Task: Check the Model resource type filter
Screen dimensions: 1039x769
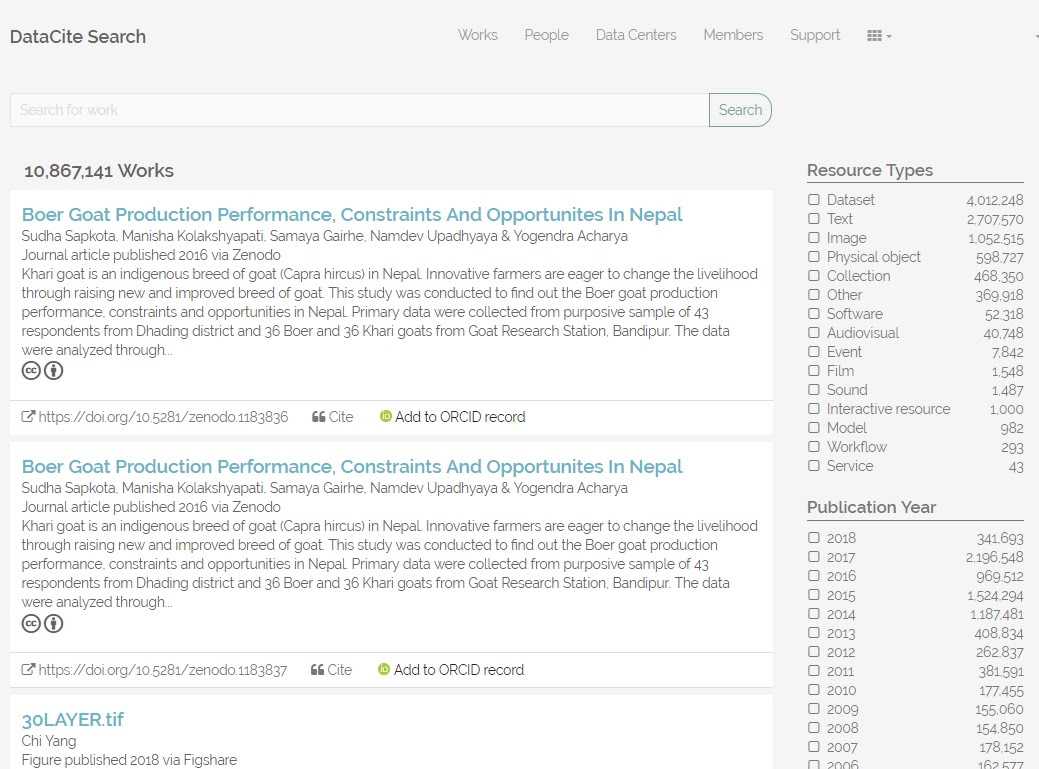Action: tap(814, 427)
